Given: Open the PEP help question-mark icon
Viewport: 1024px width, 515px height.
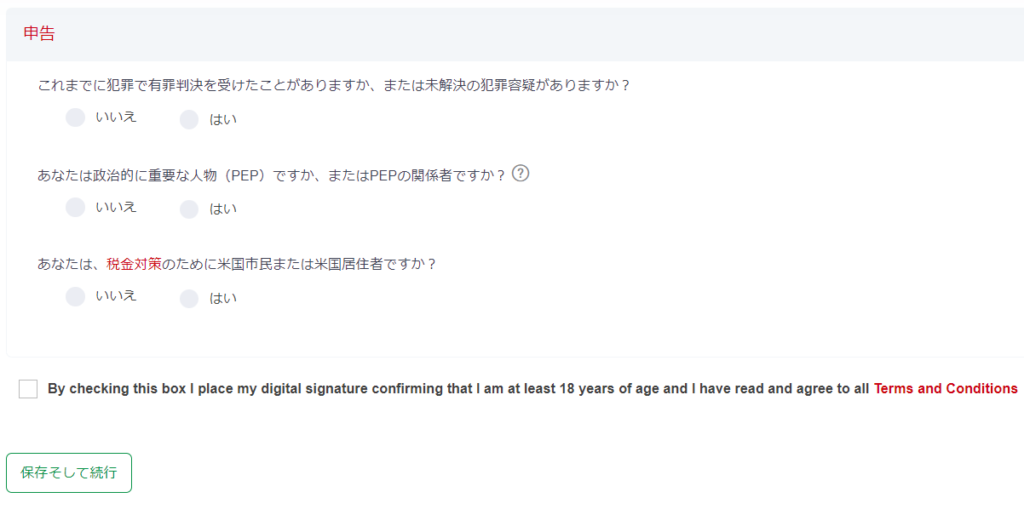Looking at the screenshot, I should (x=520, y=173).
